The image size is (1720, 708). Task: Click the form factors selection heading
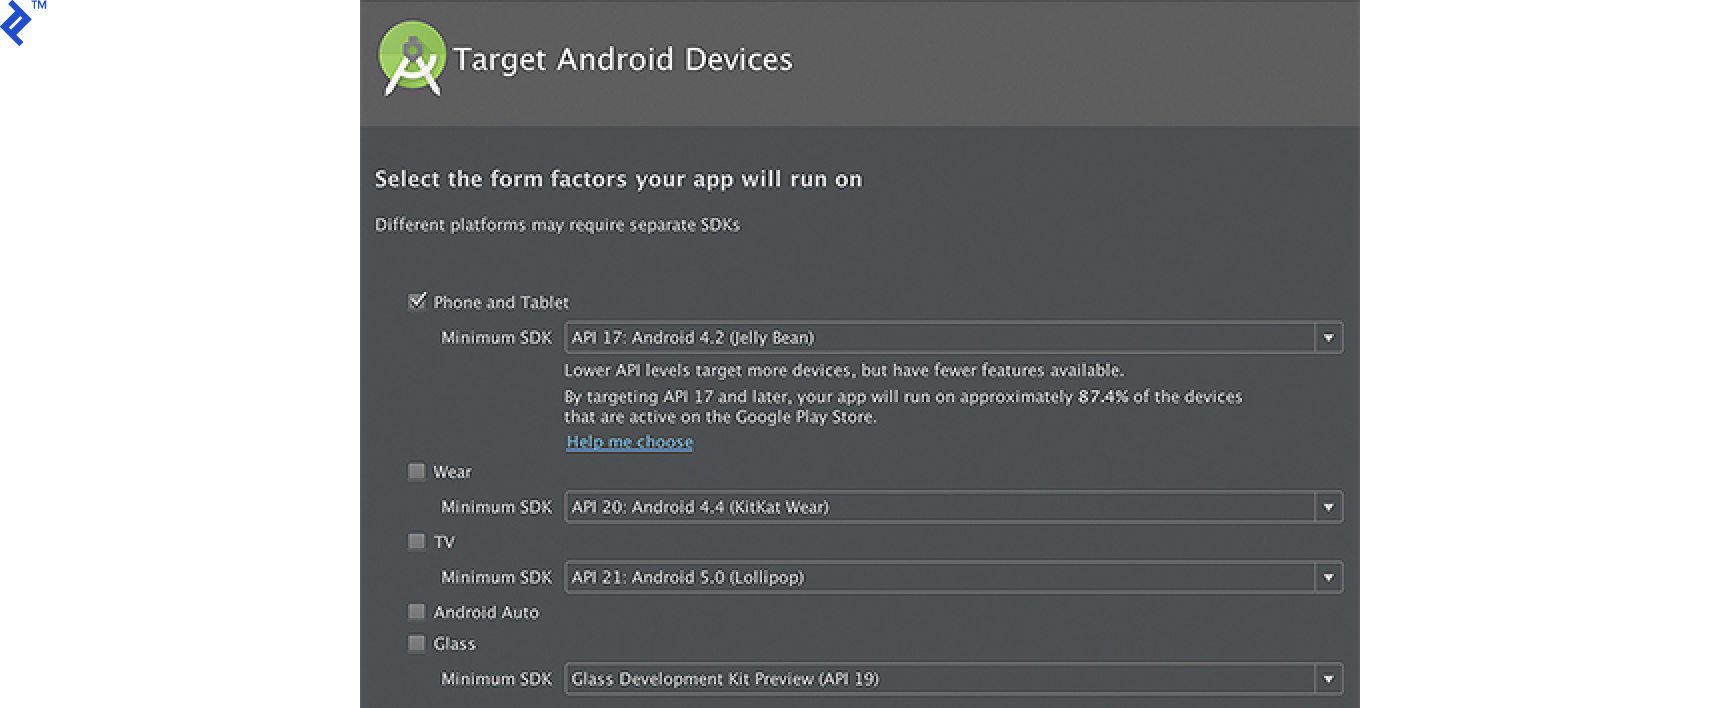coord(617,179)
